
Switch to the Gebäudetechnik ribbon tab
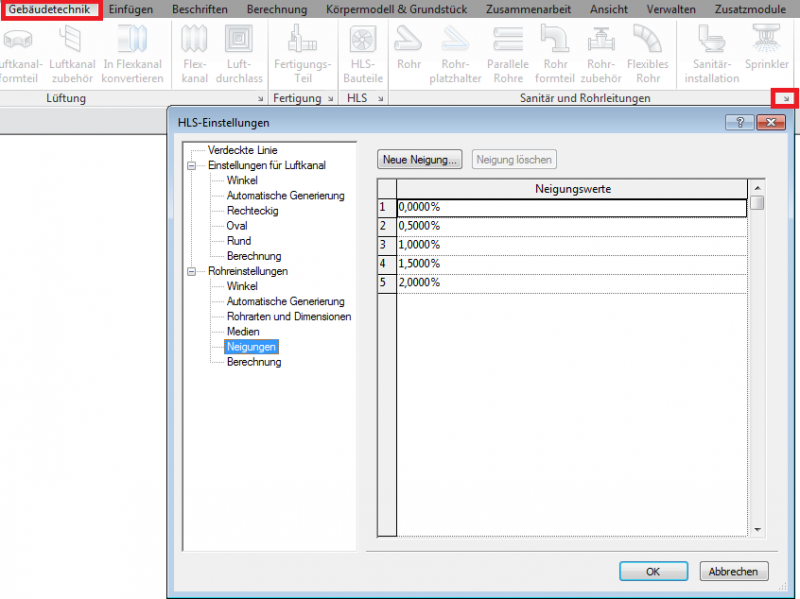pos(51,9)
